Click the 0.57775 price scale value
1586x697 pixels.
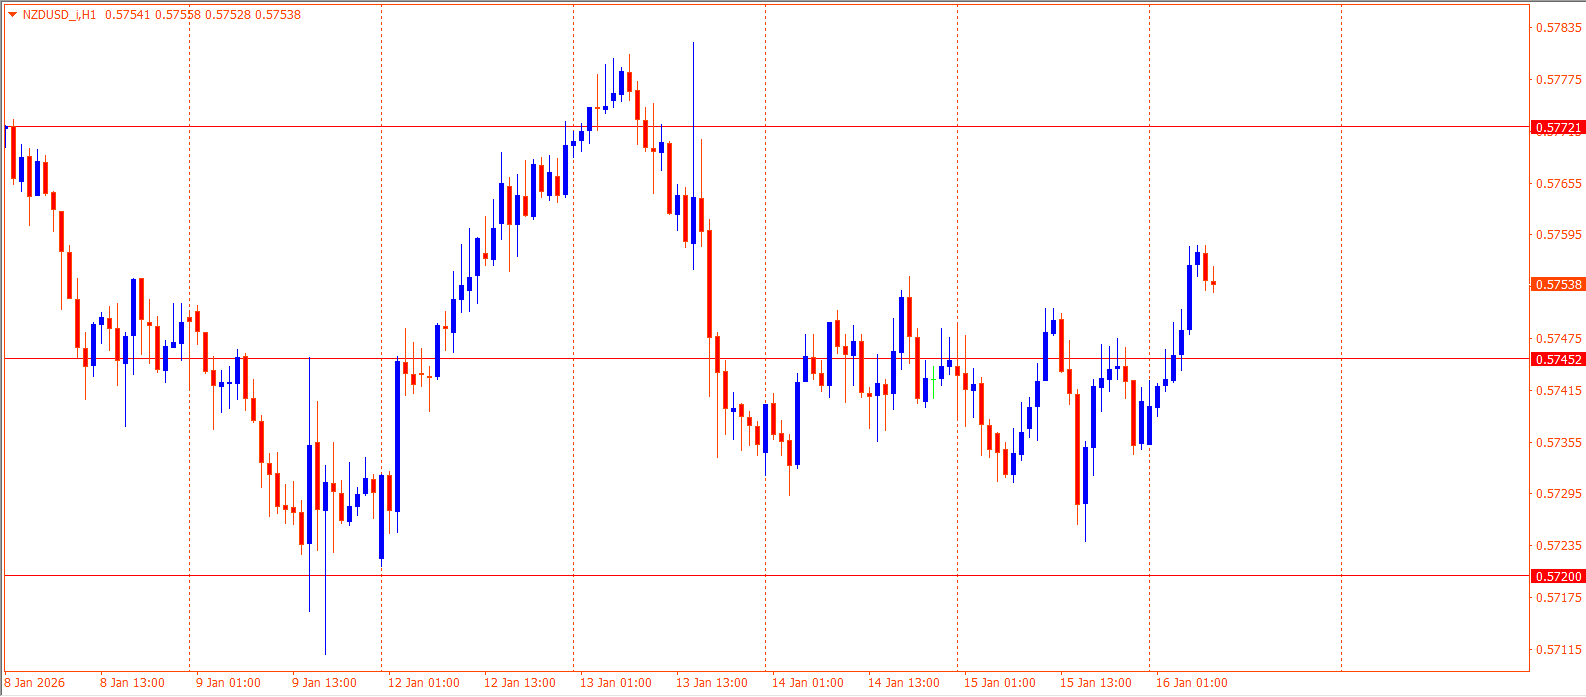coord(1559,80)
